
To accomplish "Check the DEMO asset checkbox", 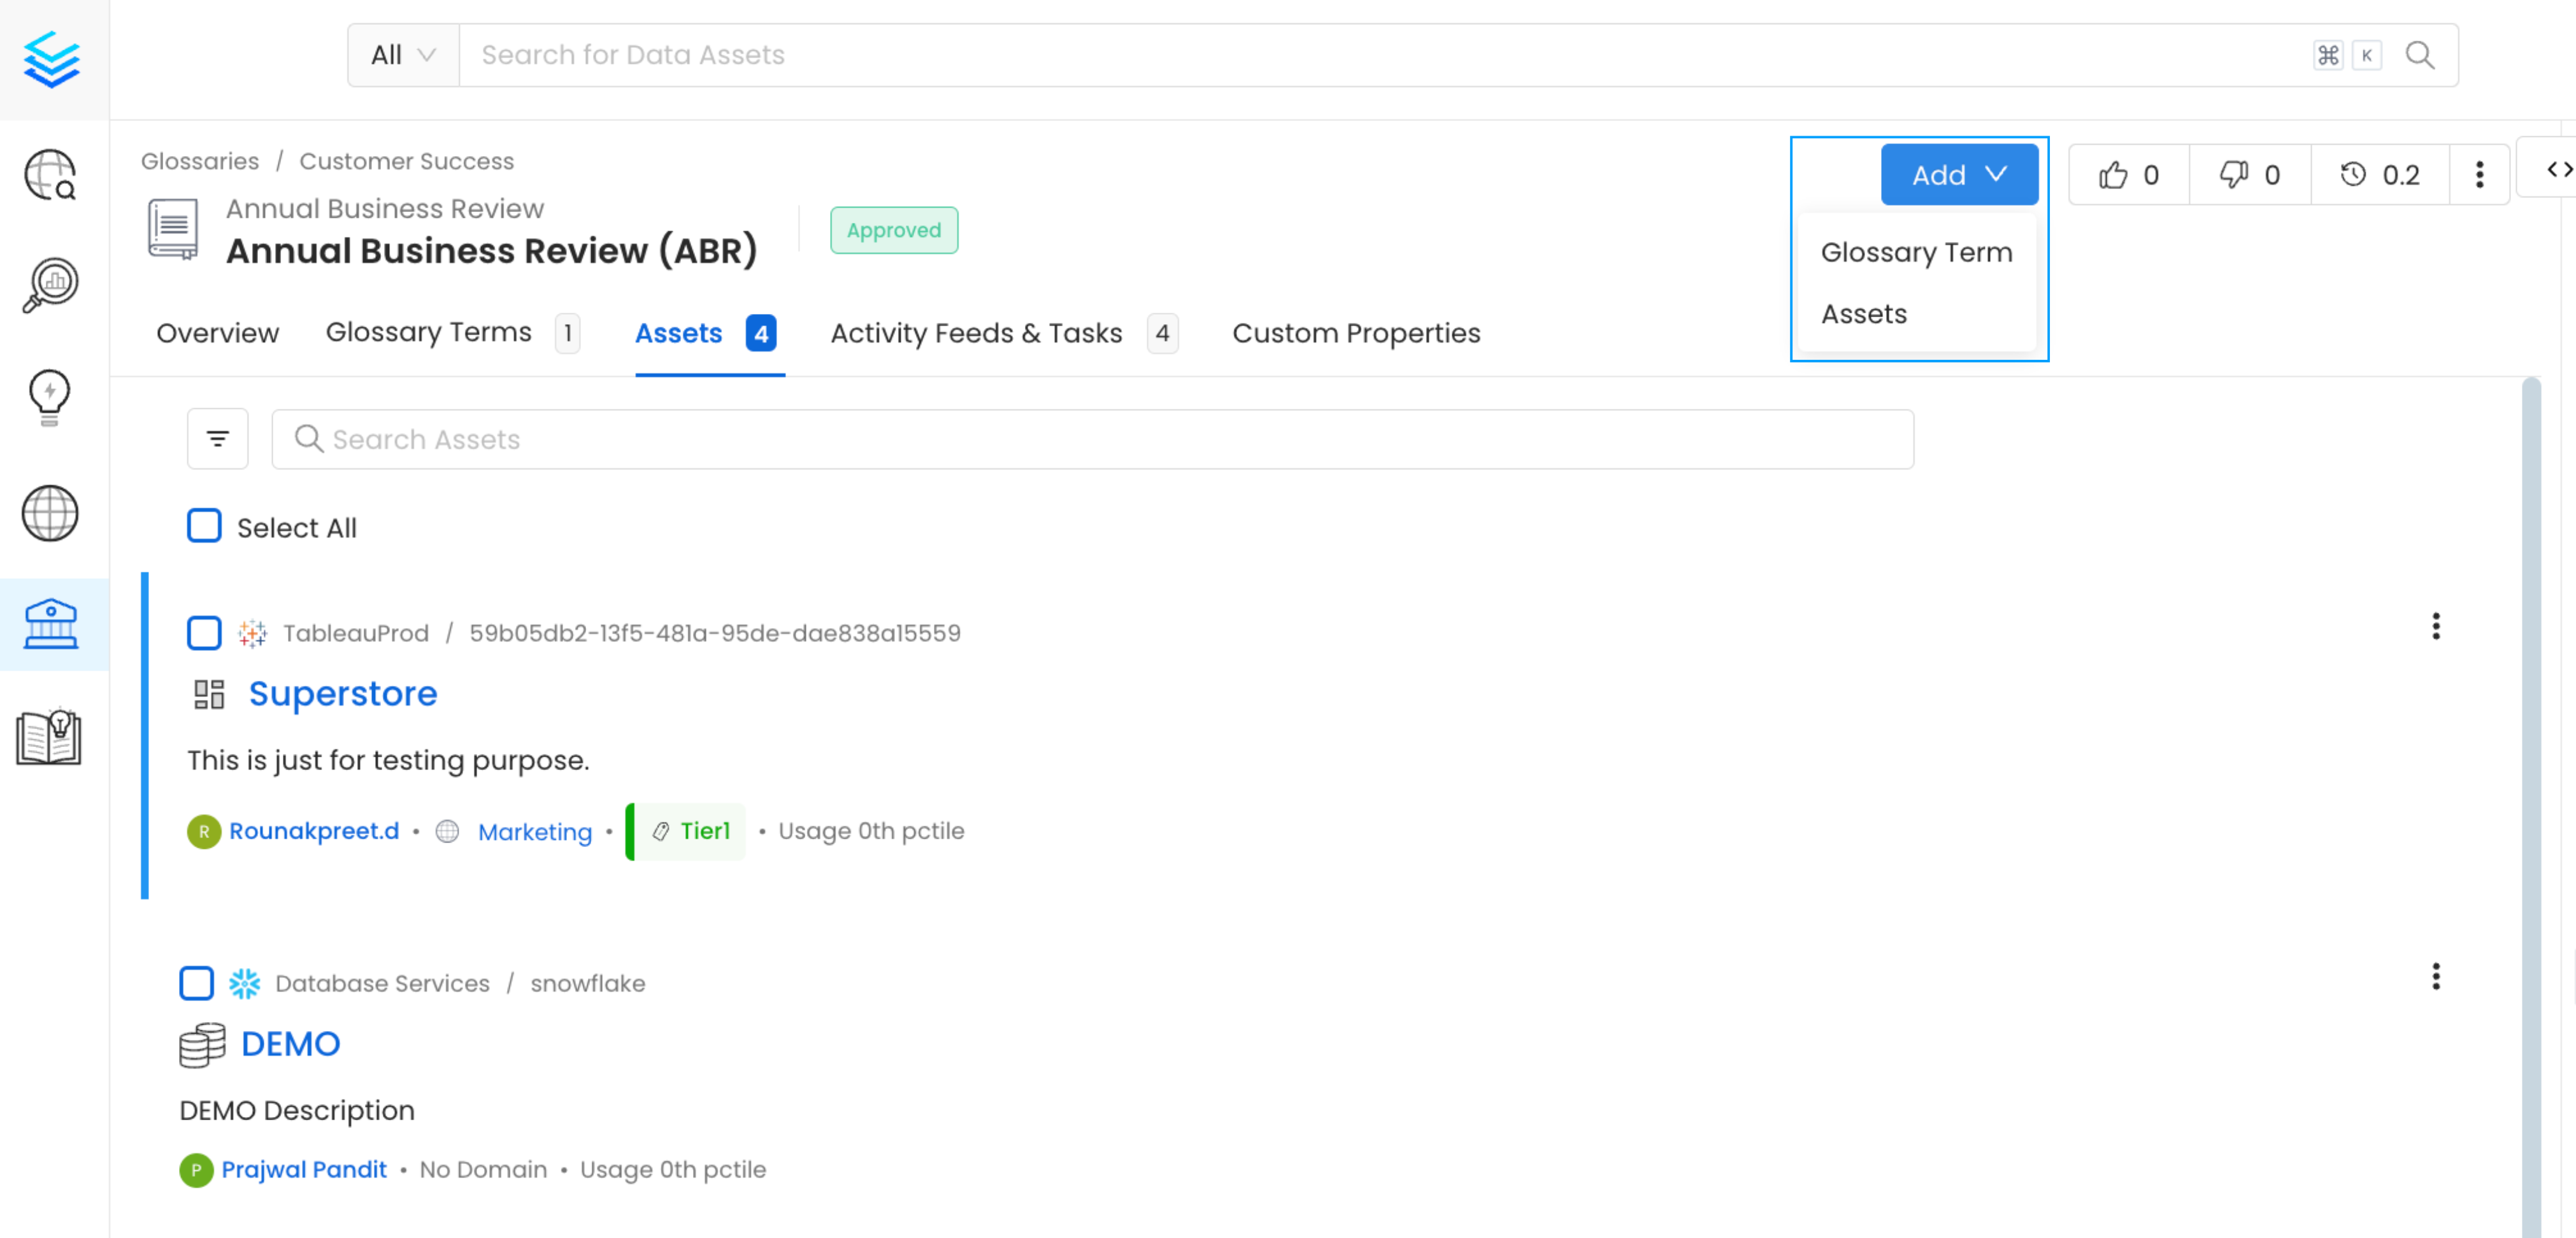I will point(197,982).
